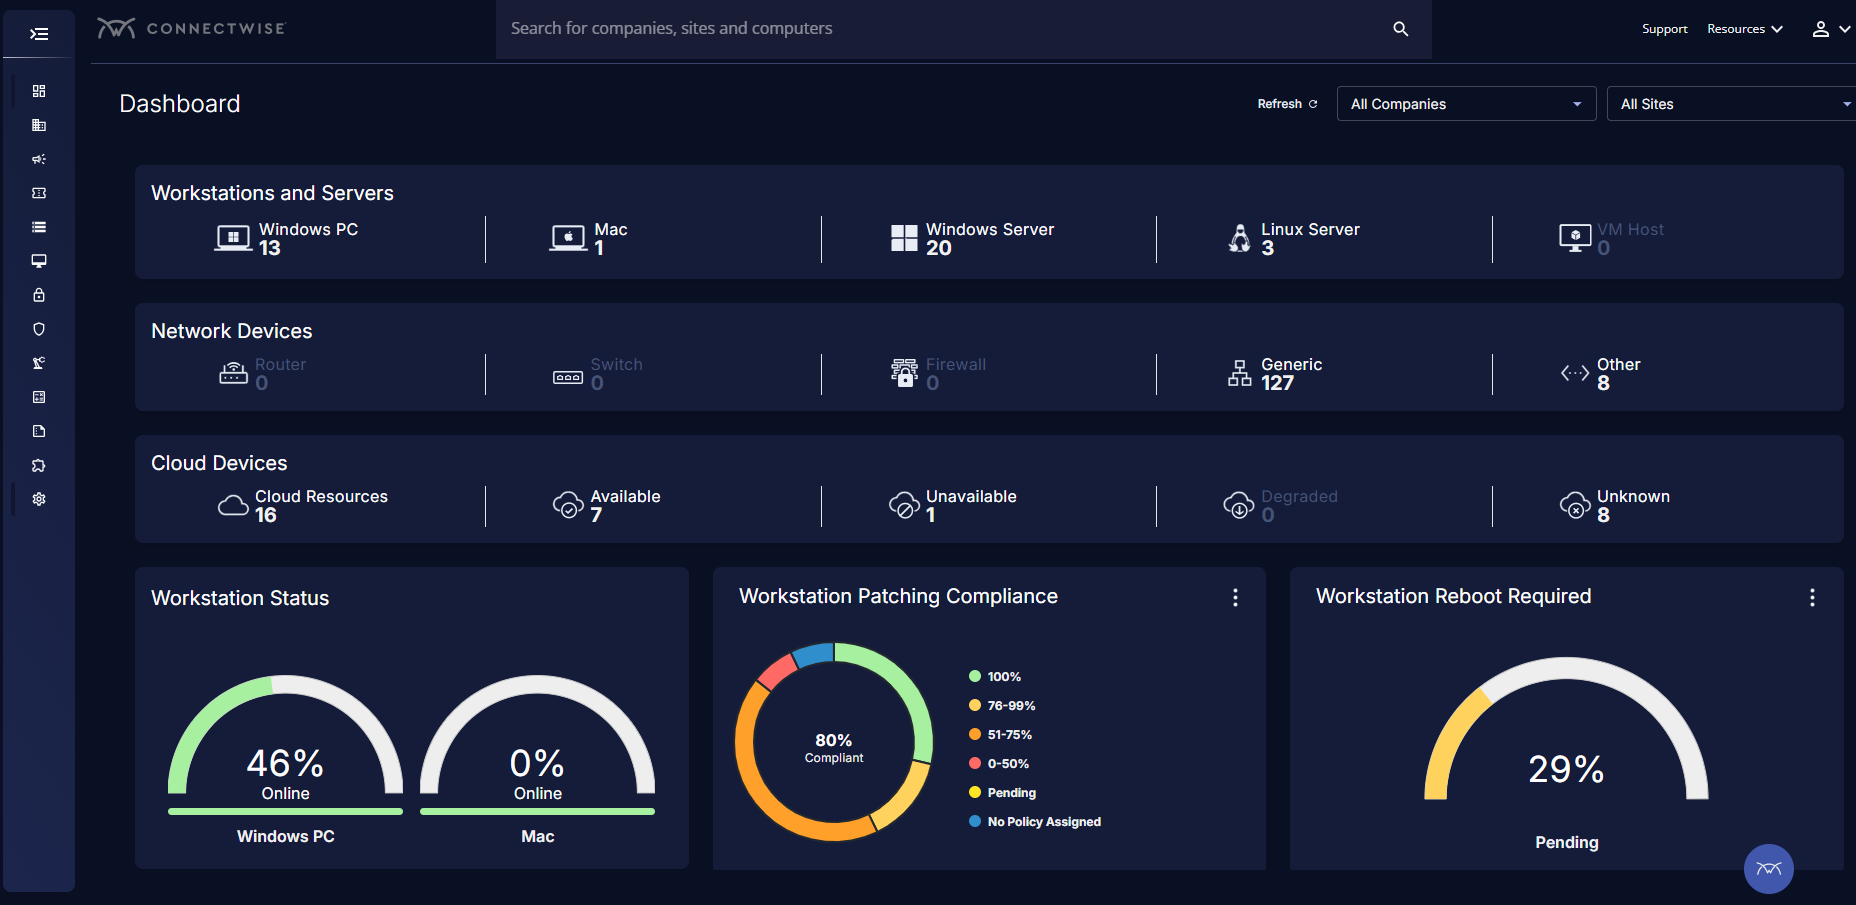Open the robotic arm automation icon in sidebar
This screenshot has width=1856, height=905.
coord(39,363)
